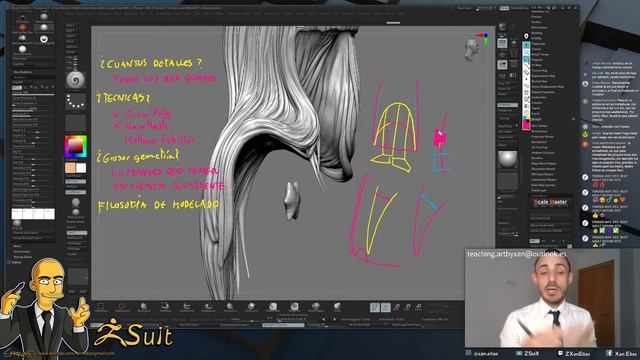Expand the Display Properties subpalette
This screenshot has height=360, width=640.
pos(542,92)
